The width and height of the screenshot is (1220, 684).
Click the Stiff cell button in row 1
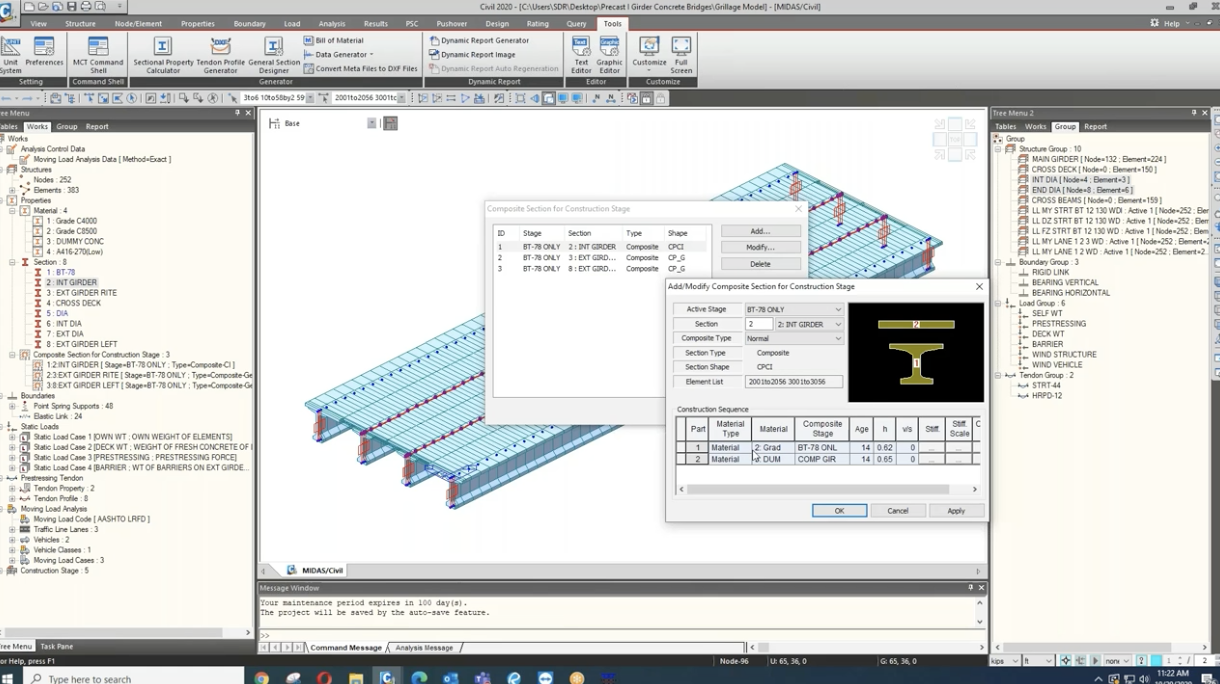(x=932, y=448)
